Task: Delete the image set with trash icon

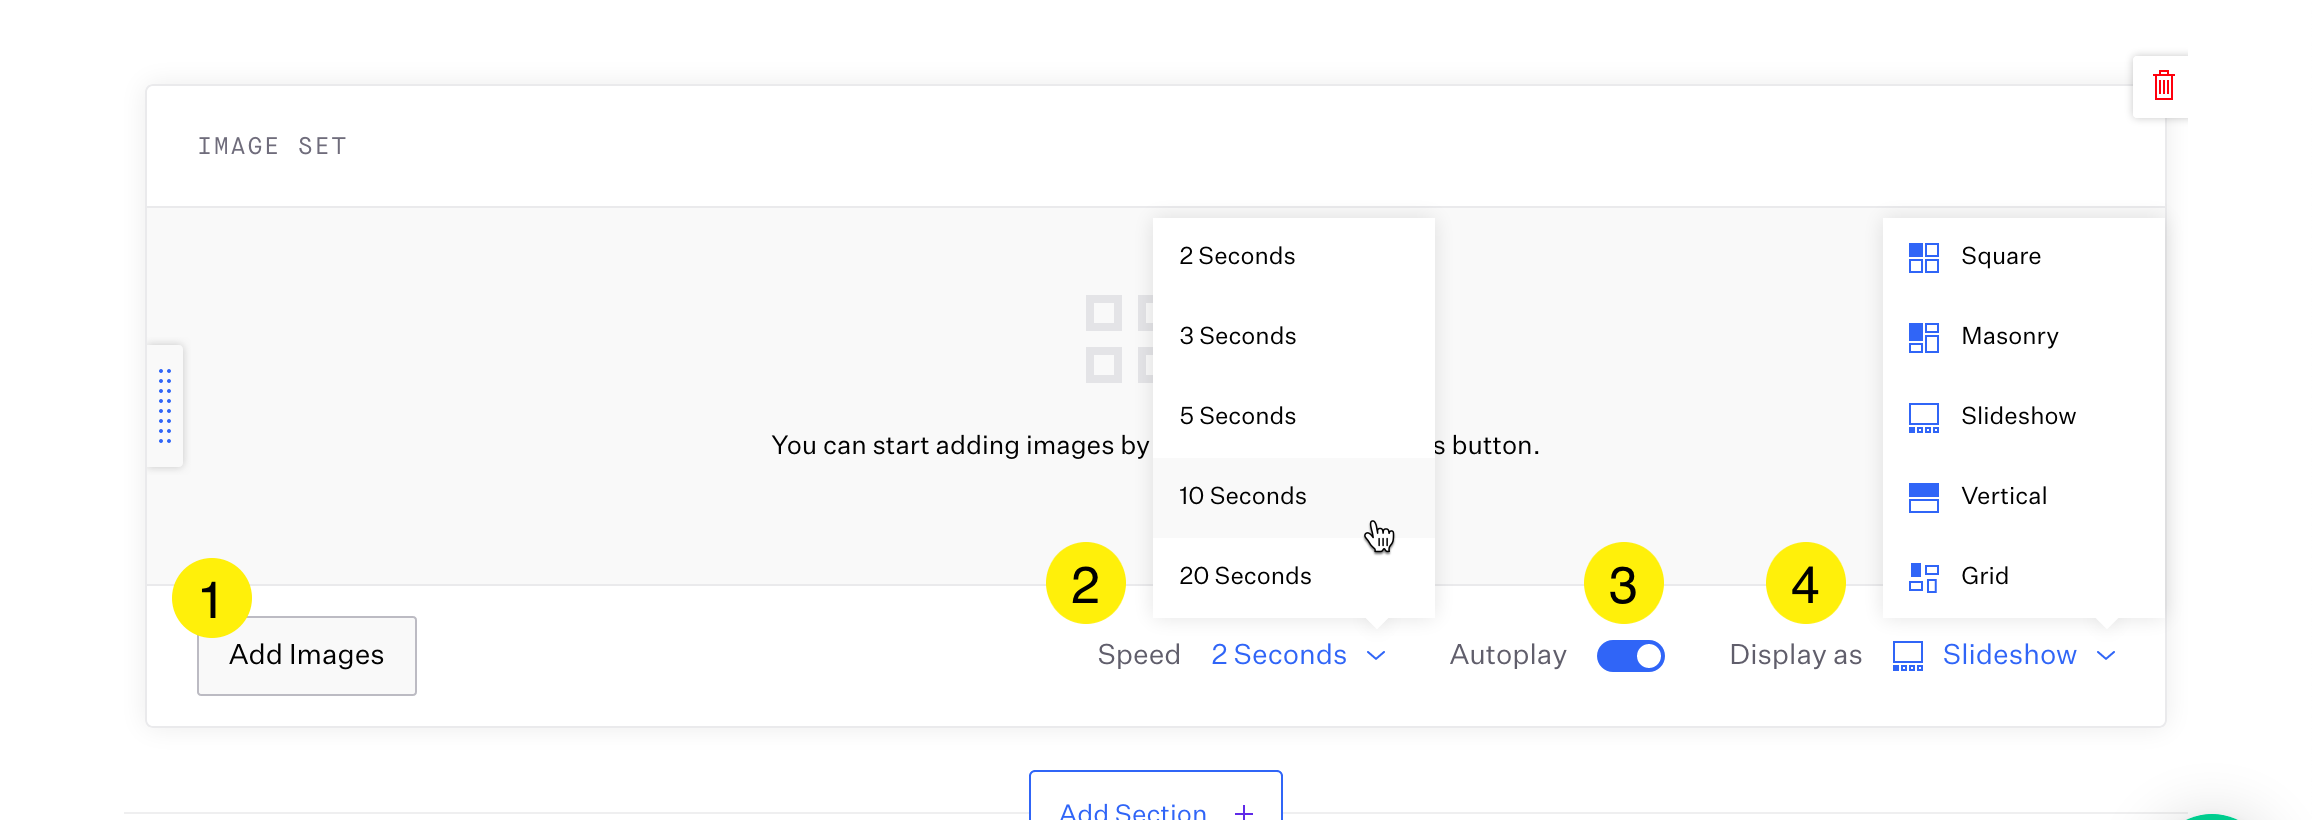Action: click(2163, 86)
